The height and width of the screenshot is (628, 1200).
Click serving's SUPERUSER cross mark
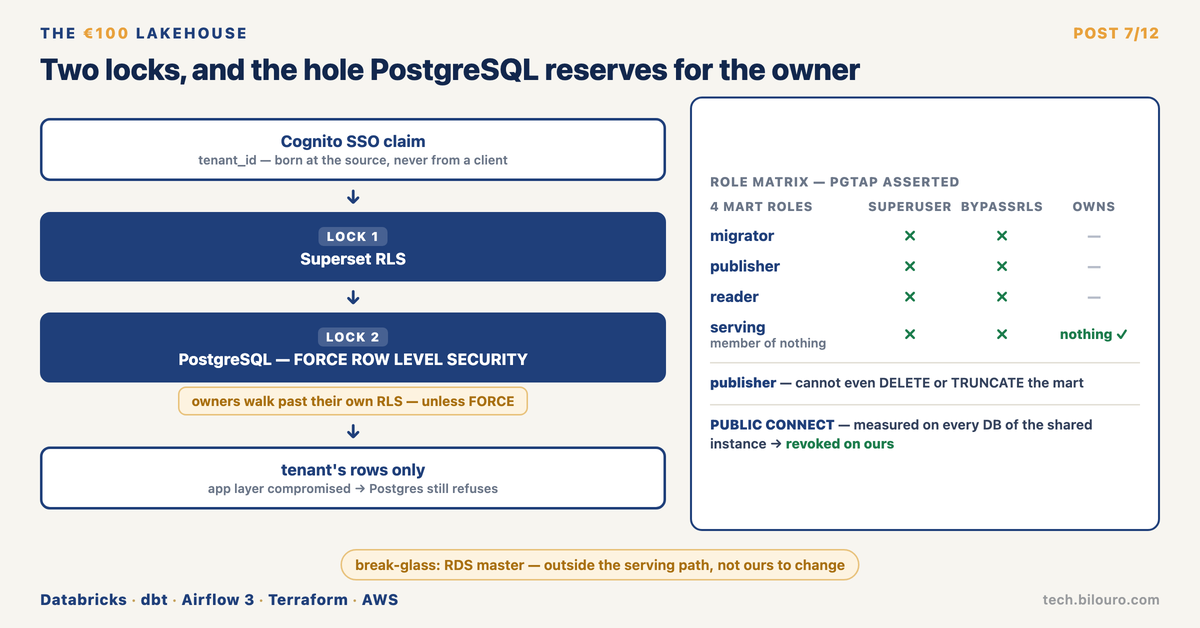[910, 335]
